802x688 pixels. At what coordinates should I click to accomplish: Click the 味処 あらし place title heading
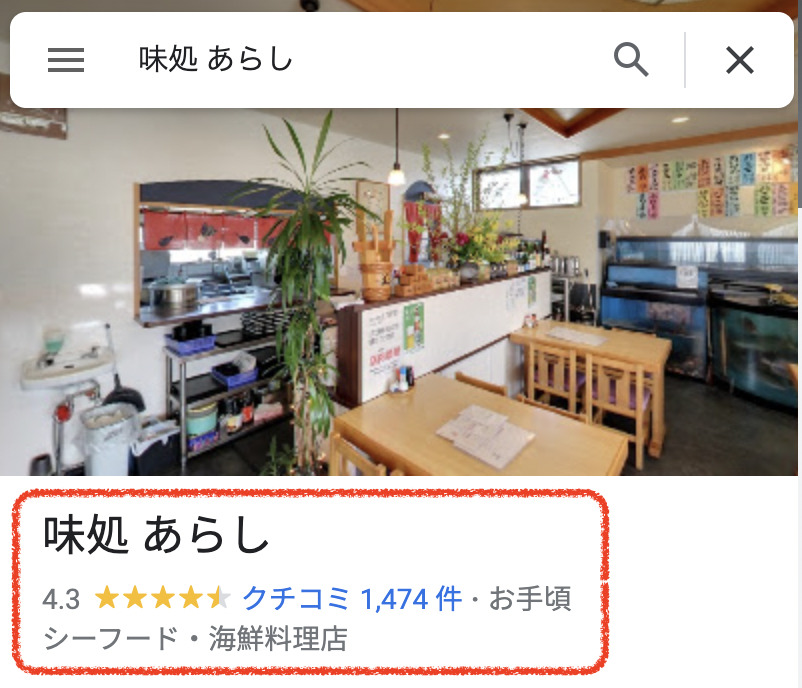point(156,534)
